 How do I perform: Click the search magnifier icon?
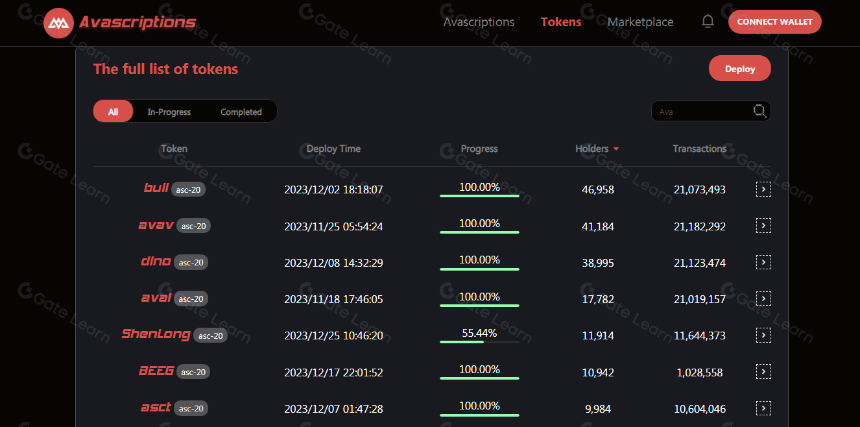pos(760,111)
